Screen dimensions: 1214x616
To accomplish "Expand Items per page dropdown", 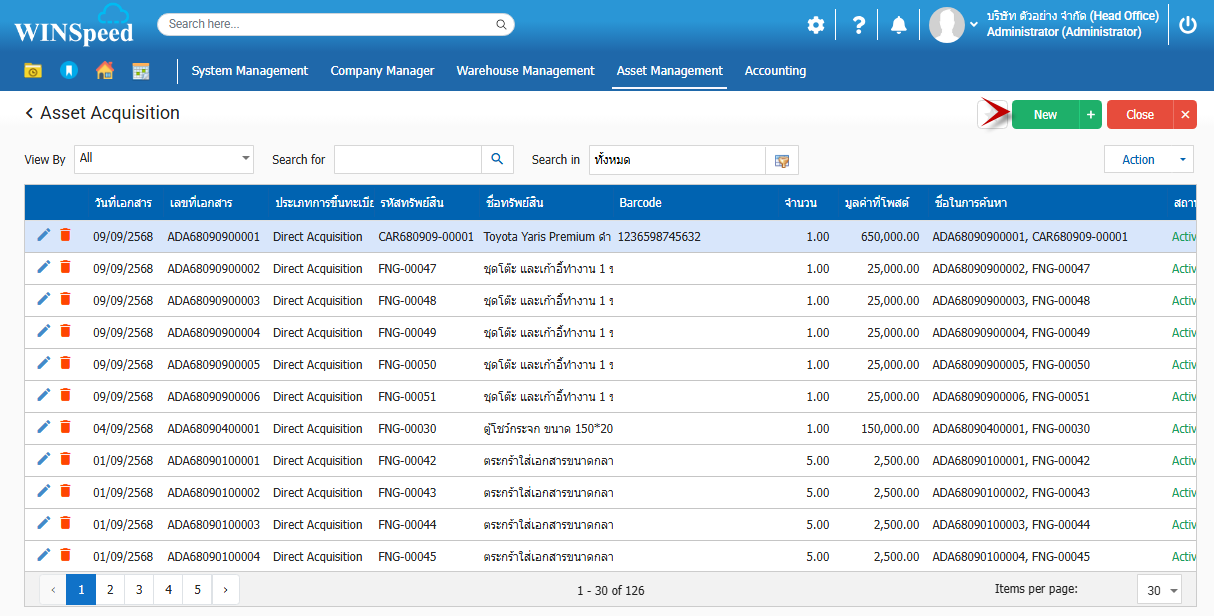I will coord(1159,590).
